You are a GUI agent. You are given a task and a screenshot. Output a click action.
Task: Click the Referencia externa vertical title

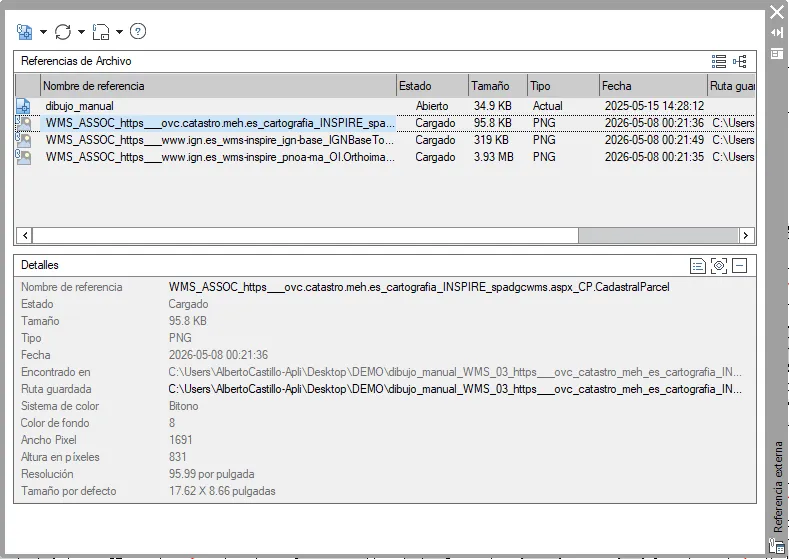click(778, 487)
